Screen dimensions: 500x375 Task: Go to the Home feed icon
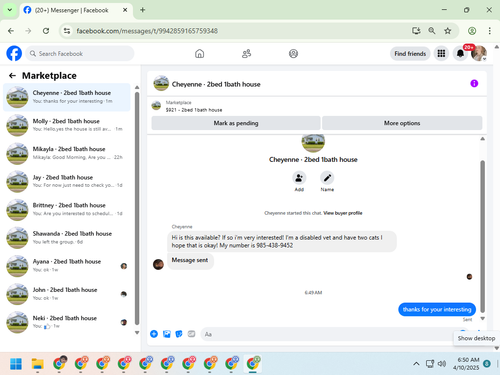(199, 53)
